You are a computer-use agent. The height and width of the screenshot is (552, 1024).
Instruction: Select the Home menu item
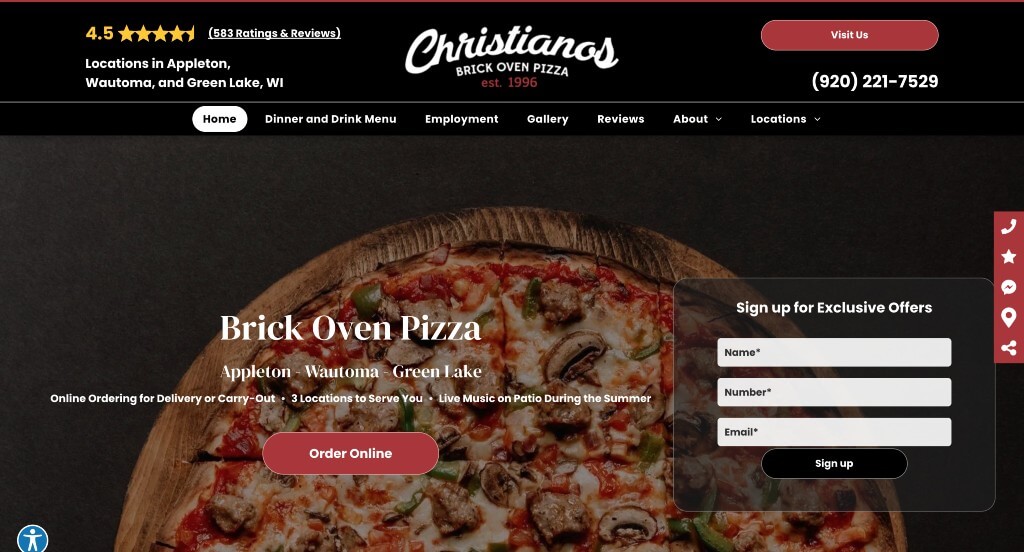[x=219, y=119]
